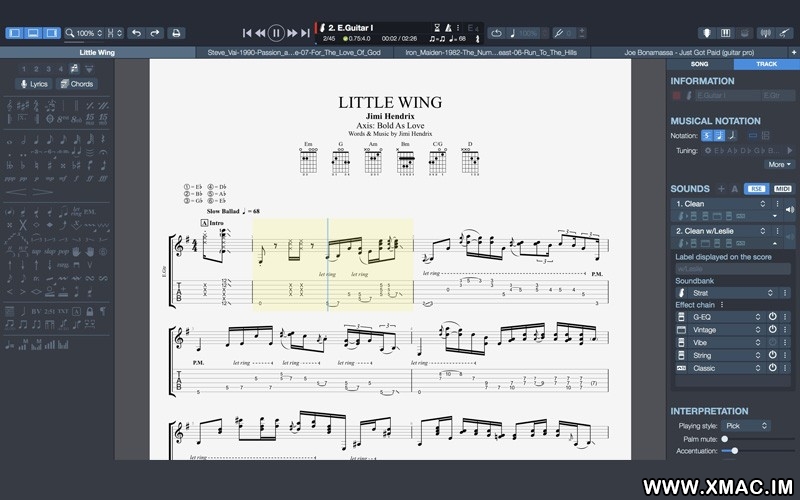The image size is (800, 500).
Task: Enable the Vibe effect power button
Action: [x=772, y=342]
